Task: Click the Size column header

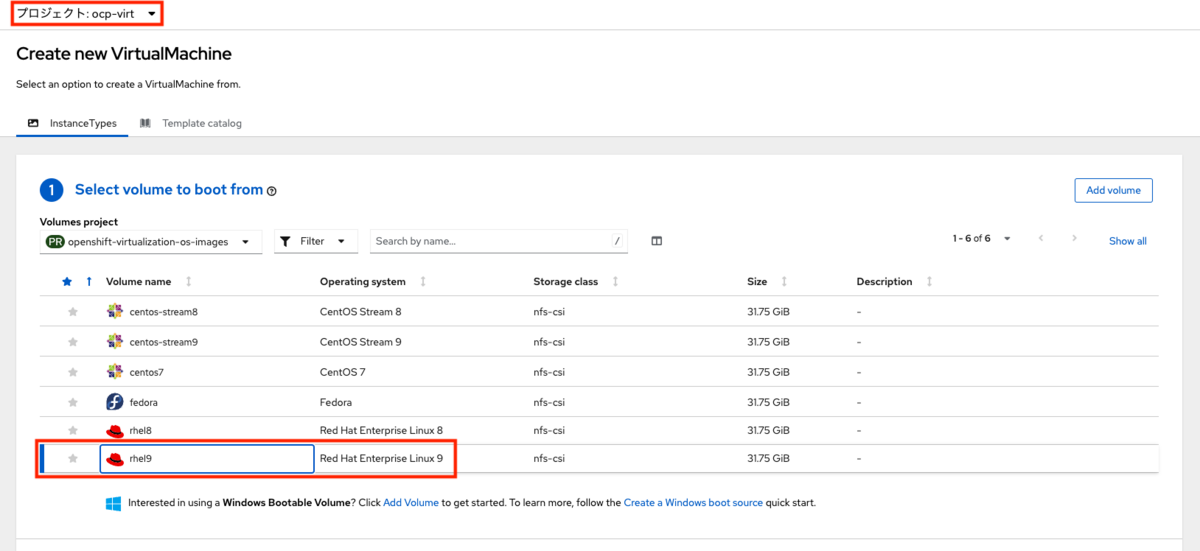Action: [x=757, y=282]
